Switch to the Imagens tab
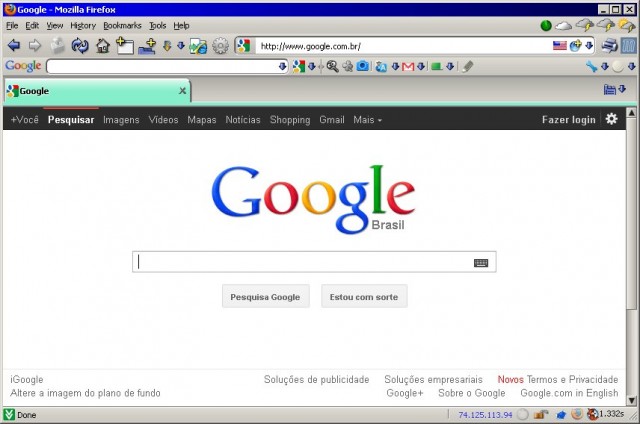Image resolution: width=640 pixels, height=424 pixels. pyautogui.click(x=121, y=120)
